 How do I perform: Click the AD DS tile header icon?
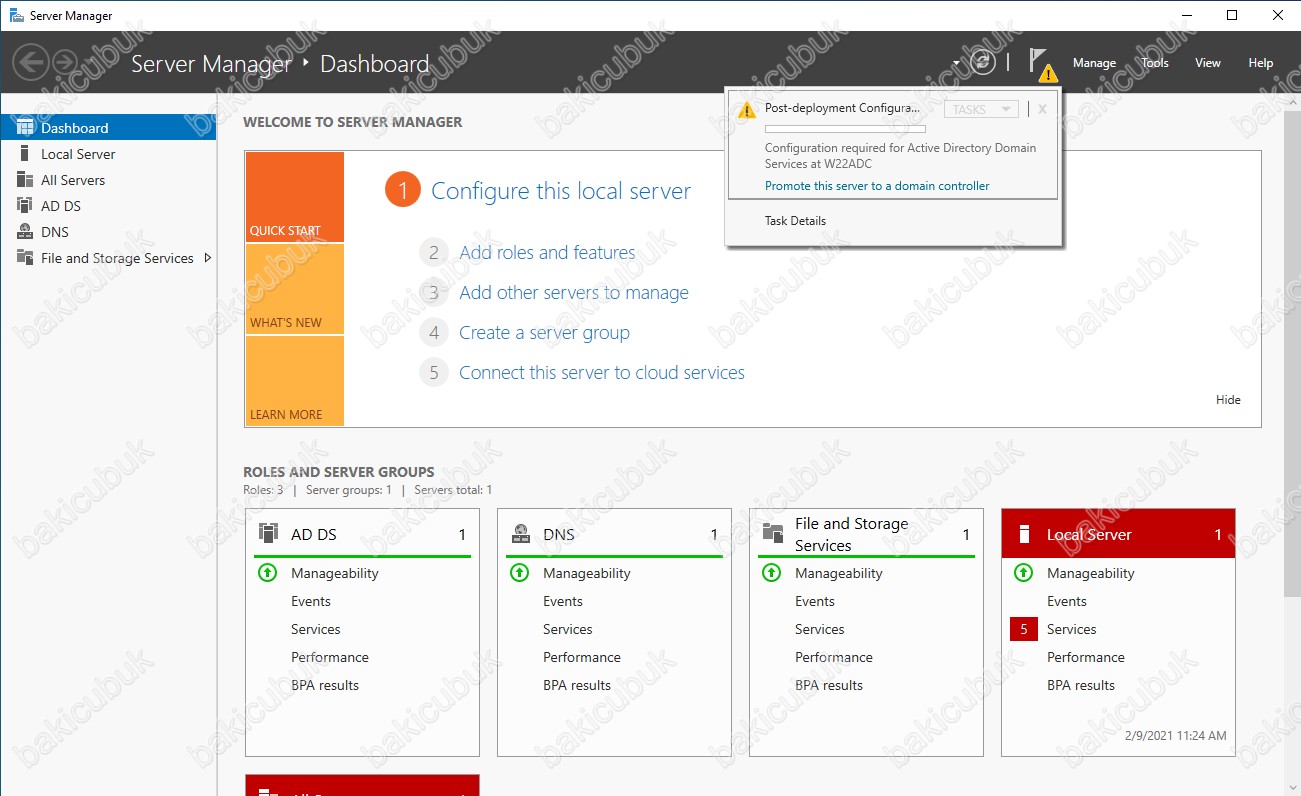tap(268, 533)
